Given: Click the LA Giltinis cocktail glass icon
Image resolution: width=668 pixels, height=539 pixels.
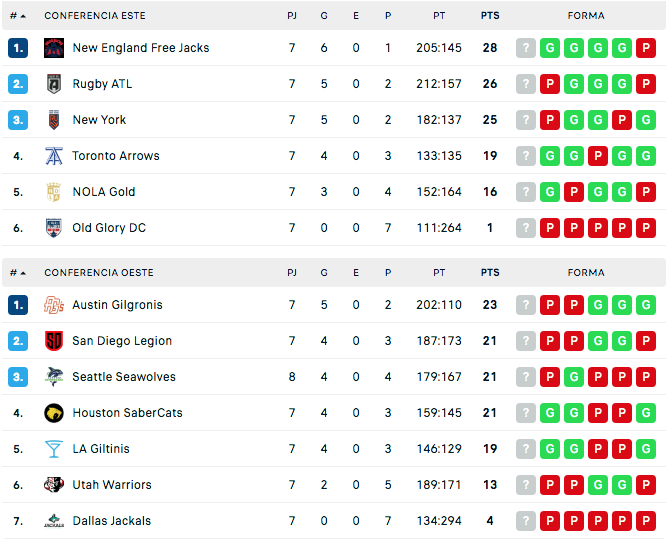Looking at the screenshot, I should (54, 449).
